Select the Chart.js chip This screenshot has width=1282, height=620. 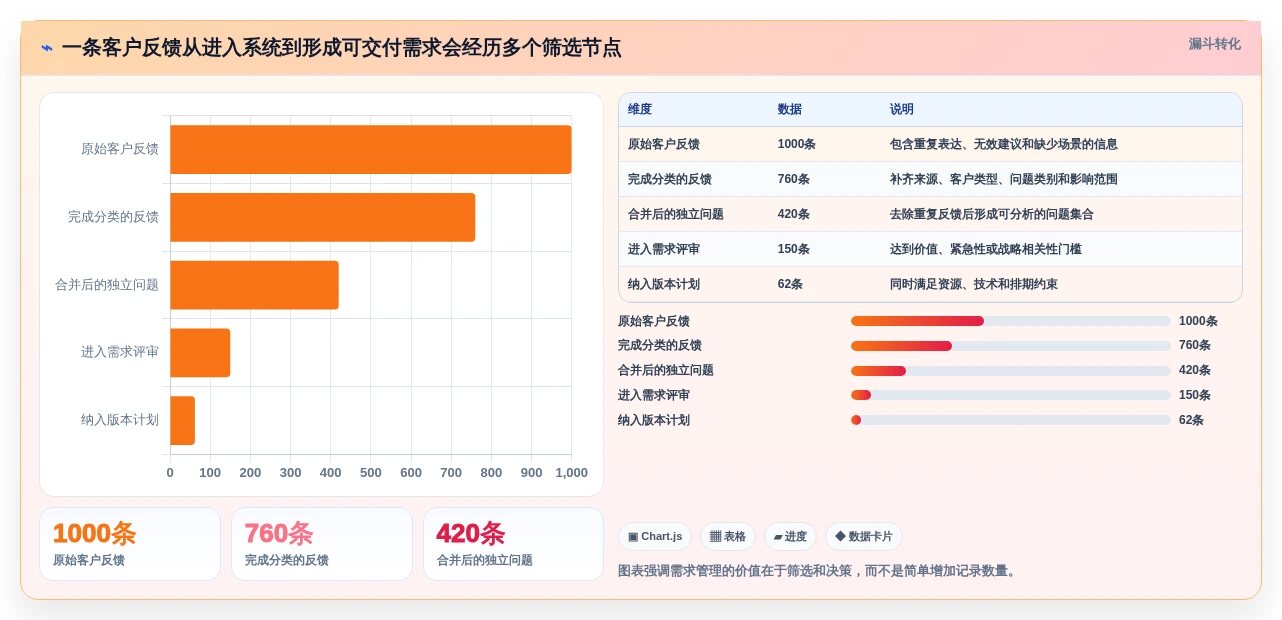pos(655,537)
